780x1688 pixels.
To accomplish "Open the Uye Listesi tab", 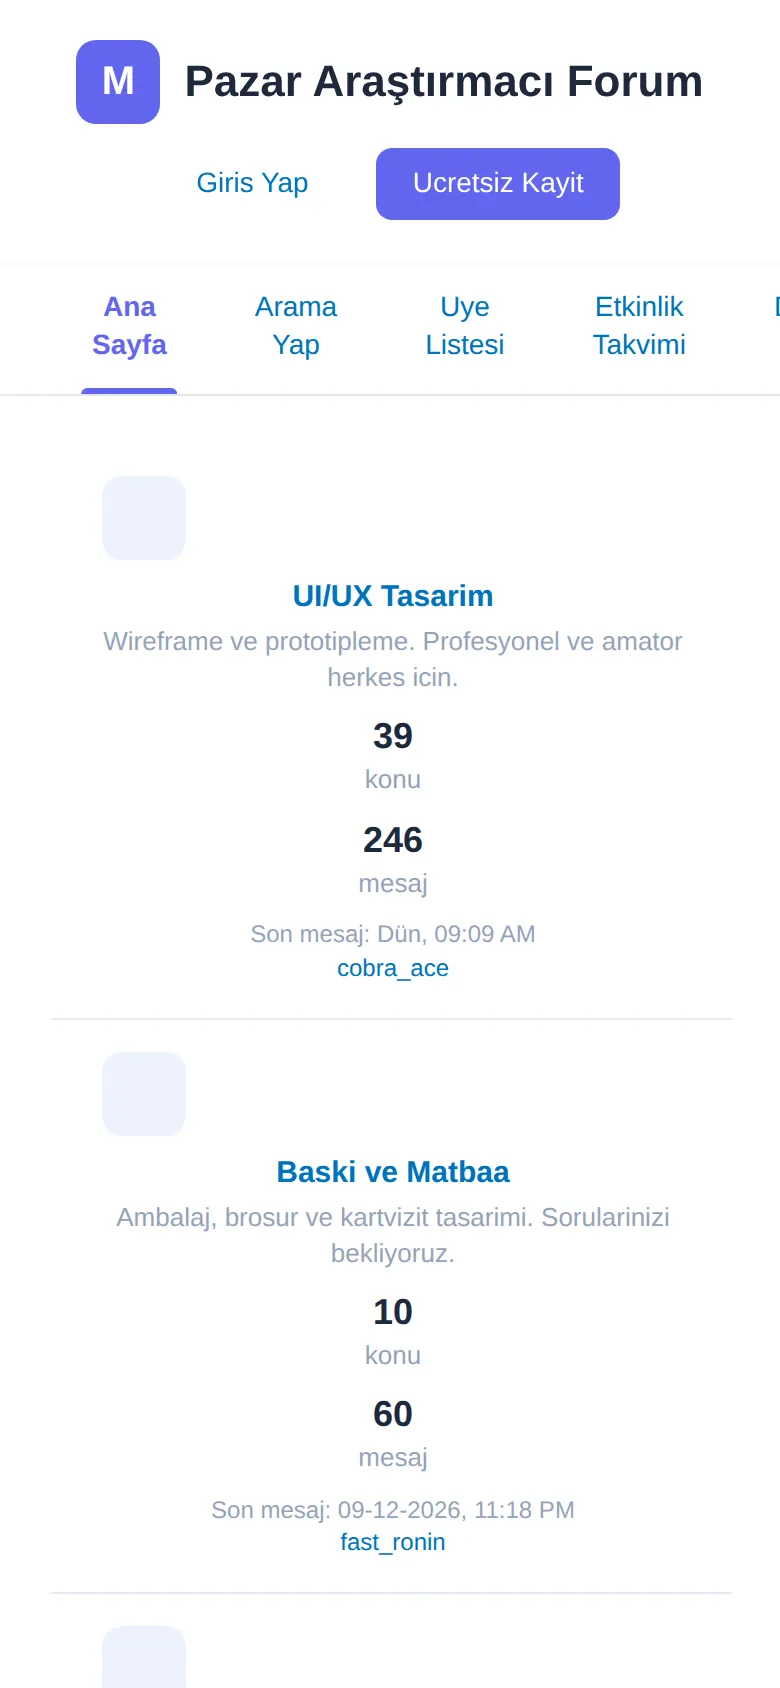I will (x=465, y=326).
